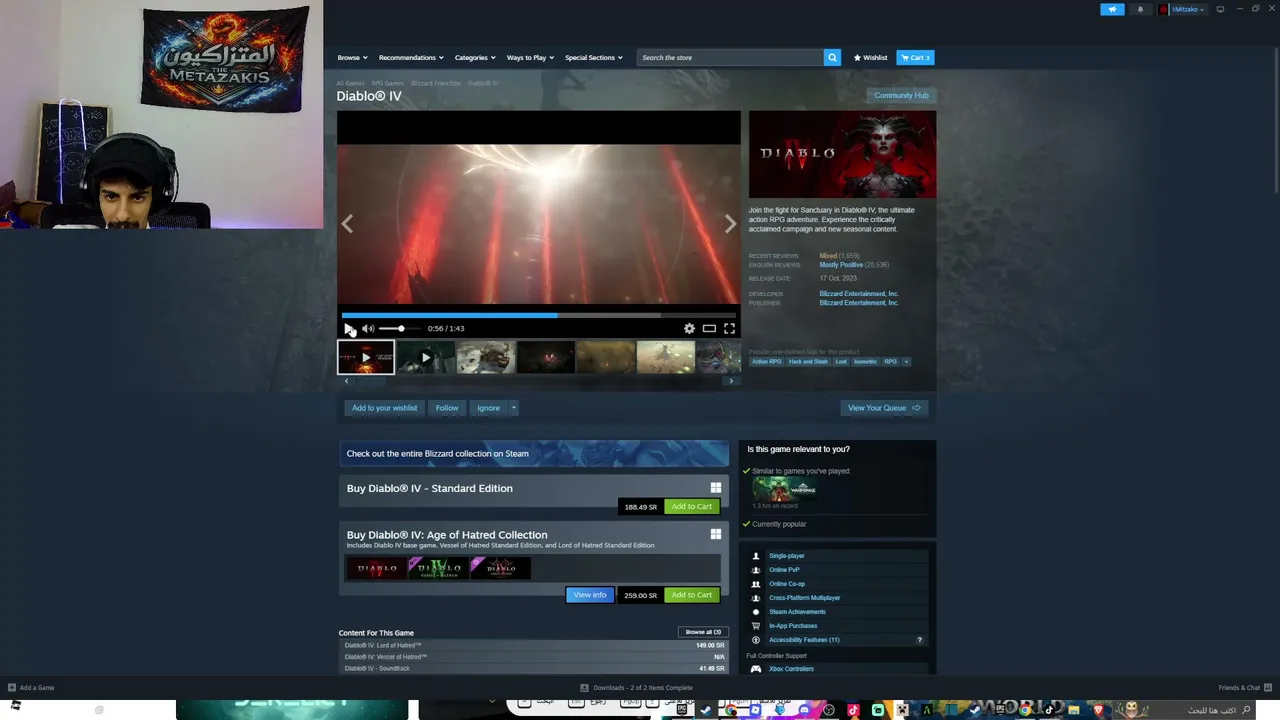Click the Online Co-op feature icon
1280x720 pixels.
[x=756, y=584]
